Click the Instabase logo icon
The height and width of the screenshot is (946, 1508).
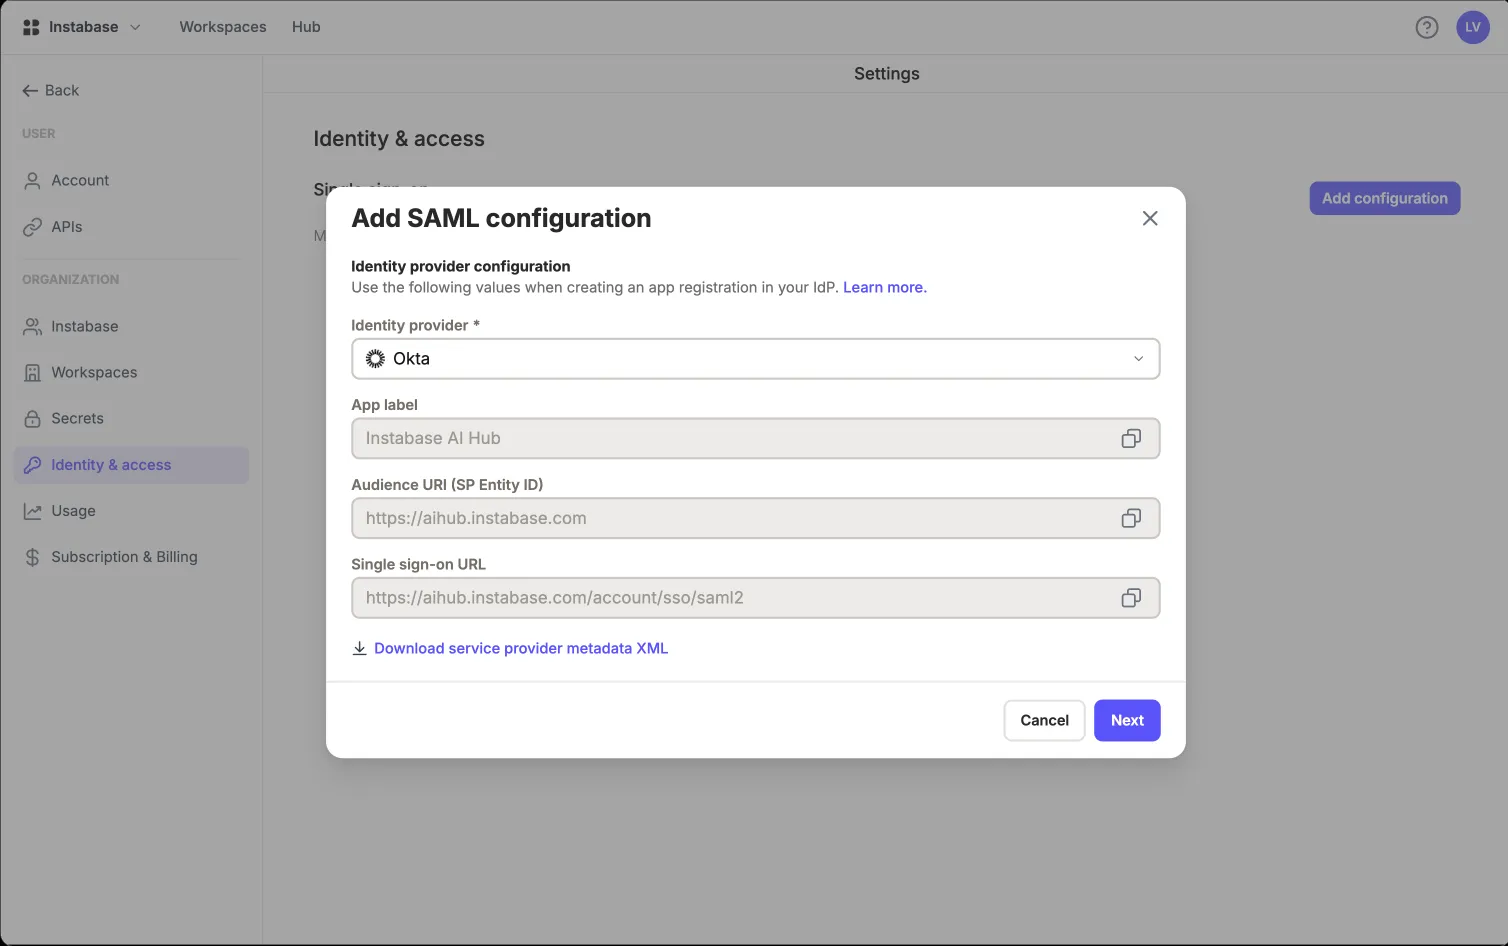coord(31,27)
